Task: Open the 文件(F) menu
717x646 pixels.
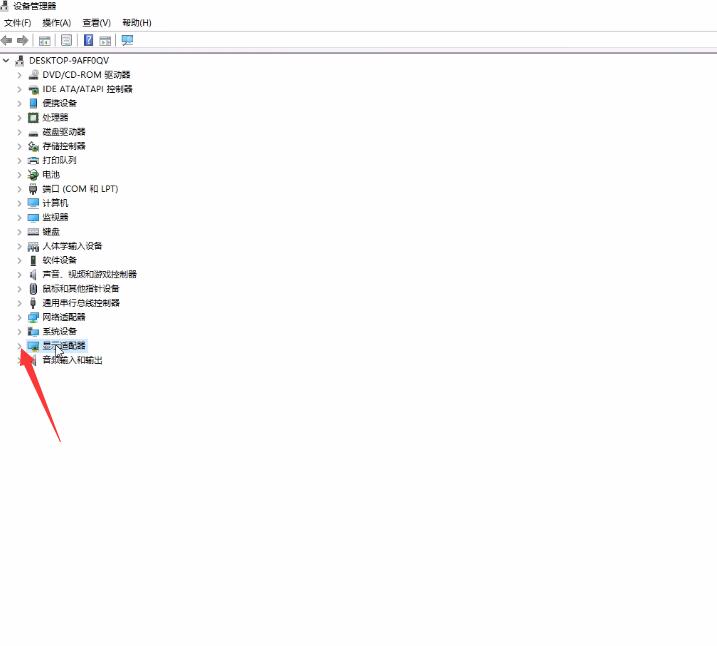Action: [17, 23]
